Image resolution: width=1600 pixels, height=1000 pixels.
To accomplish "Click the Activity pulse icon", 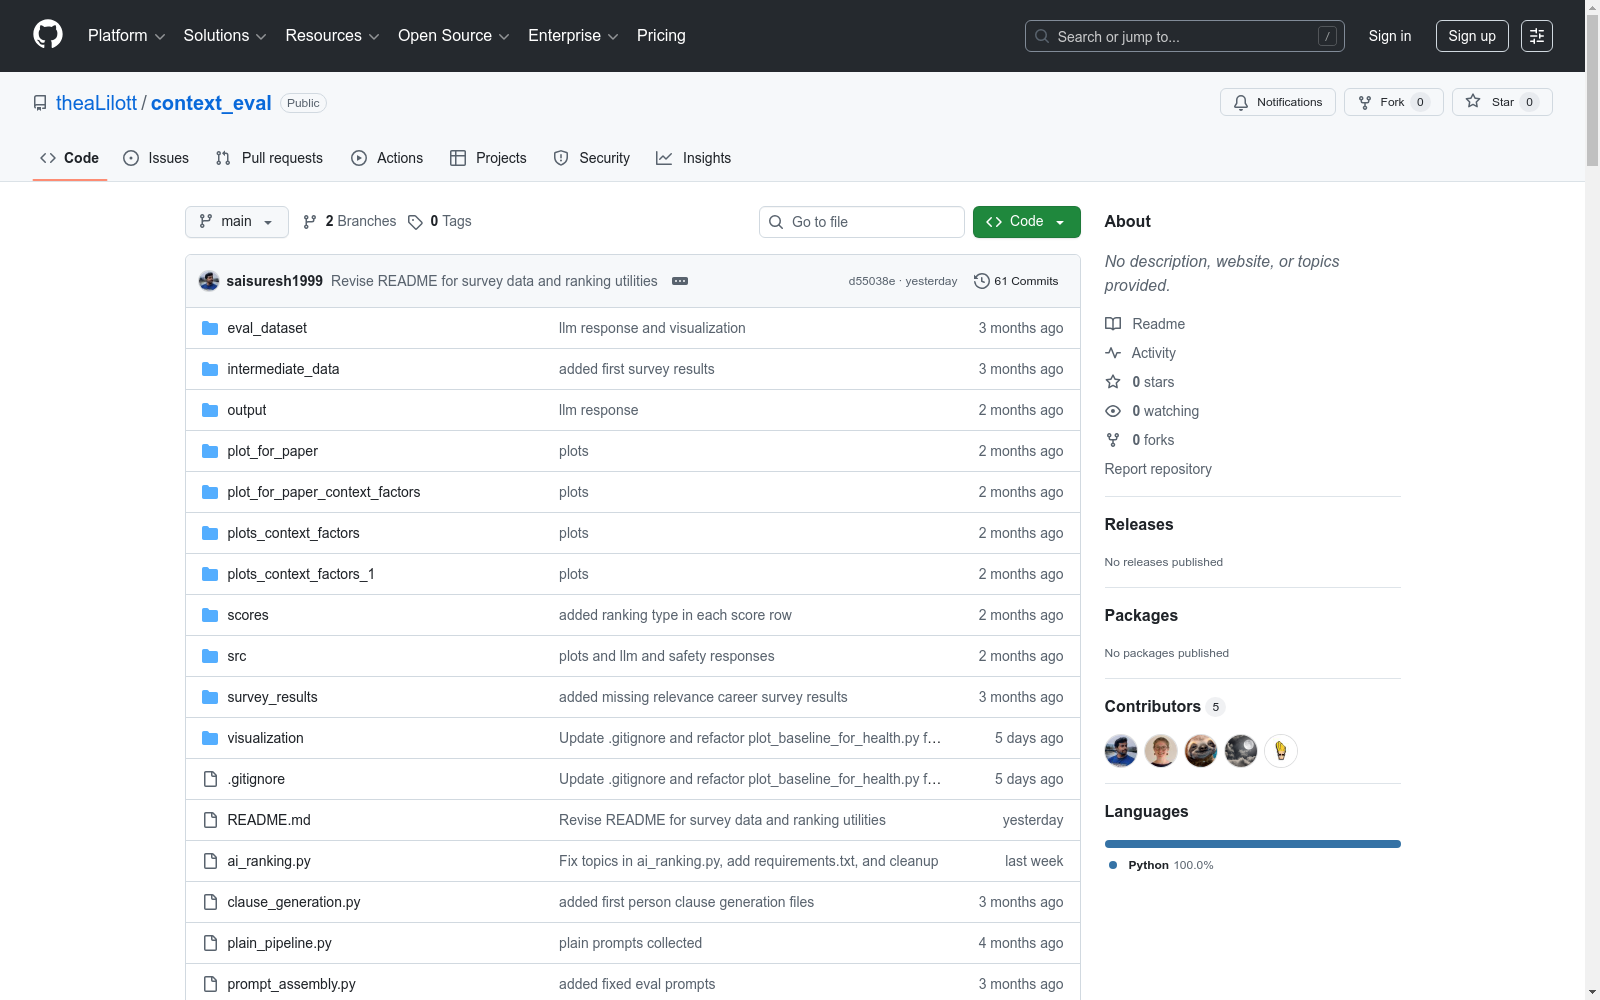I will click(1113, 353).
